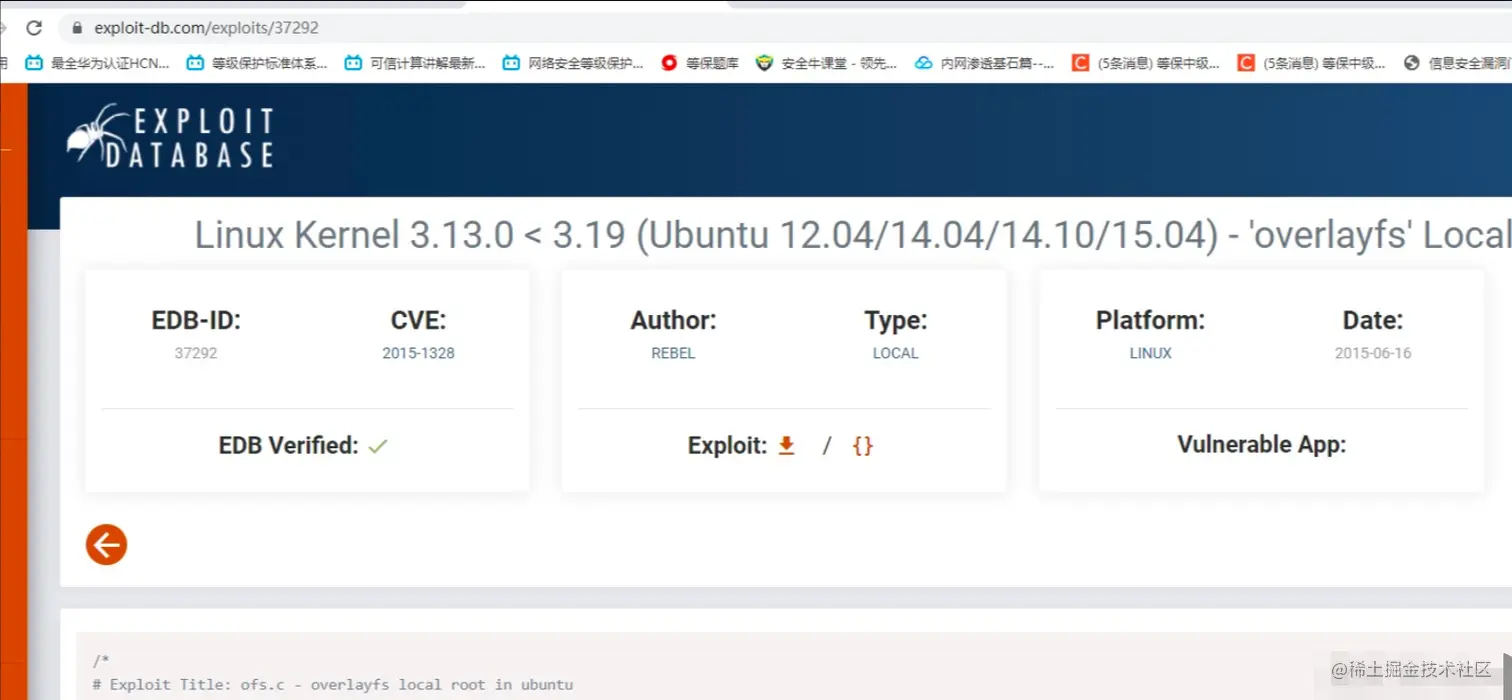This screenshot has width=1512, height=700.
Task: View raw exploit via curly braces icon
Action: coord(862,446)
